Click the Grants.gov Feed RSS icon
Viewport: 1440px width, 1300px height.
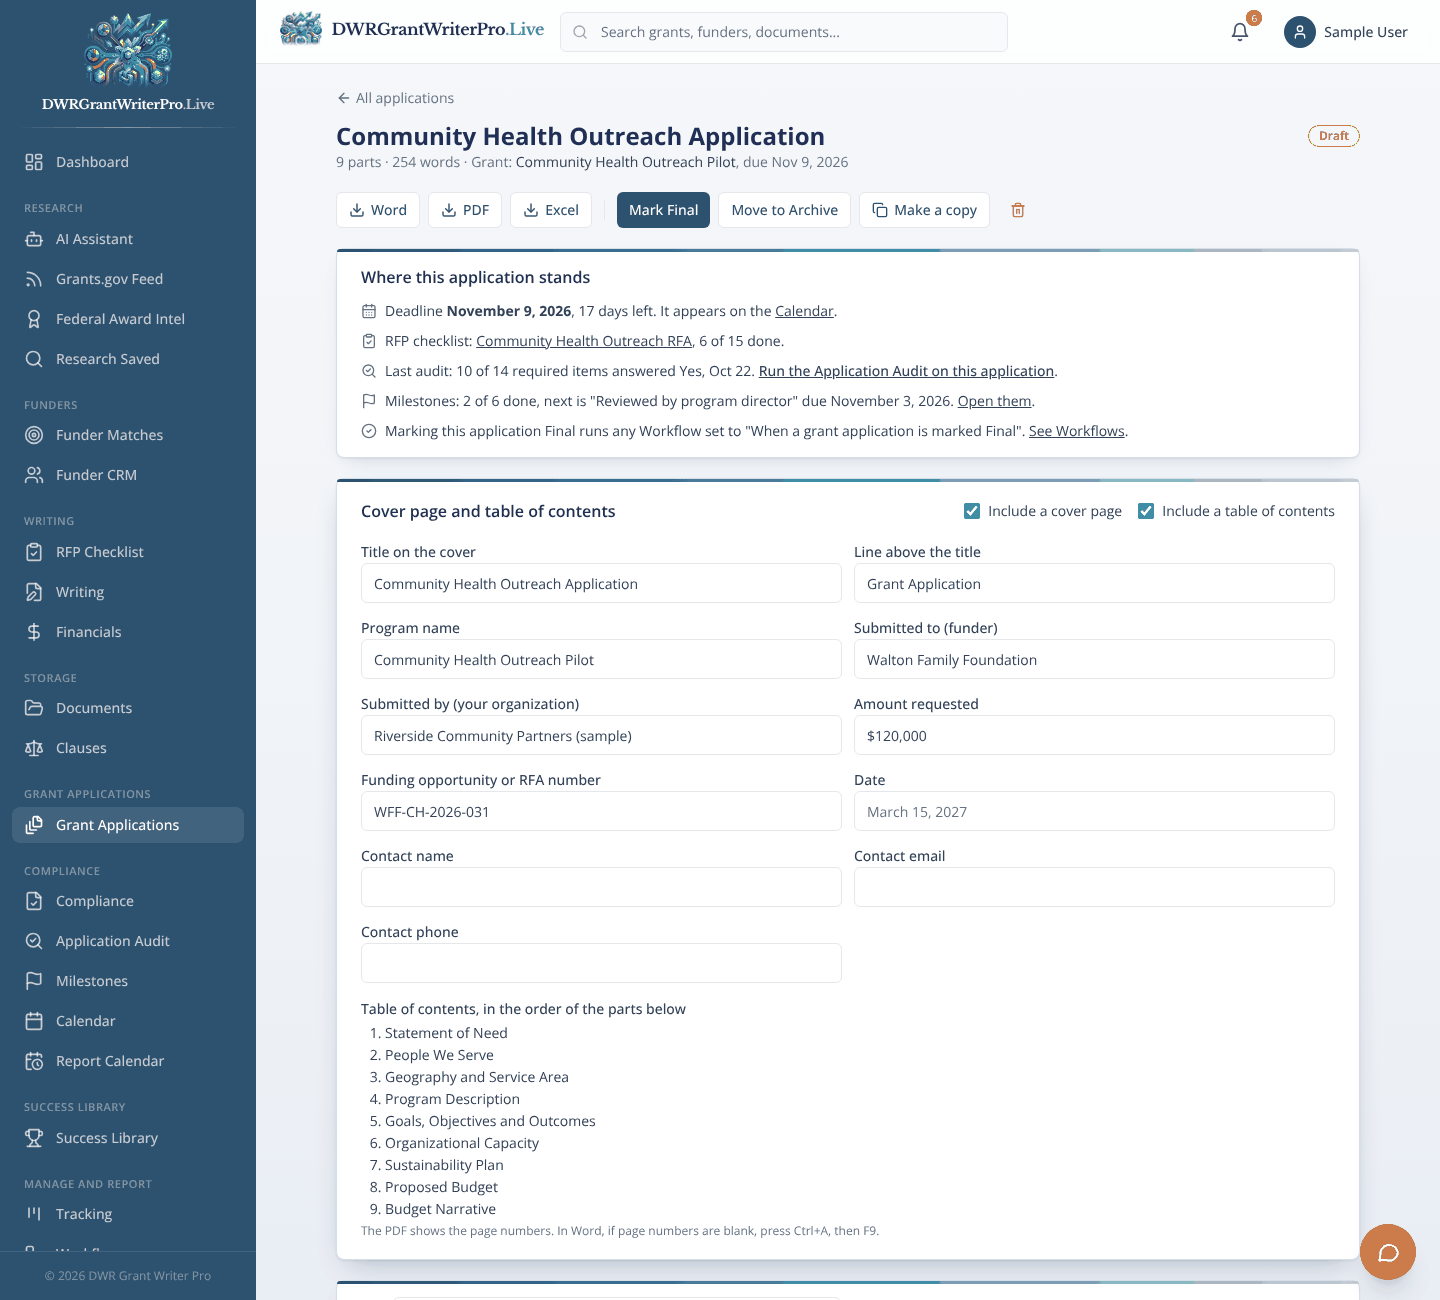(34, 279)
